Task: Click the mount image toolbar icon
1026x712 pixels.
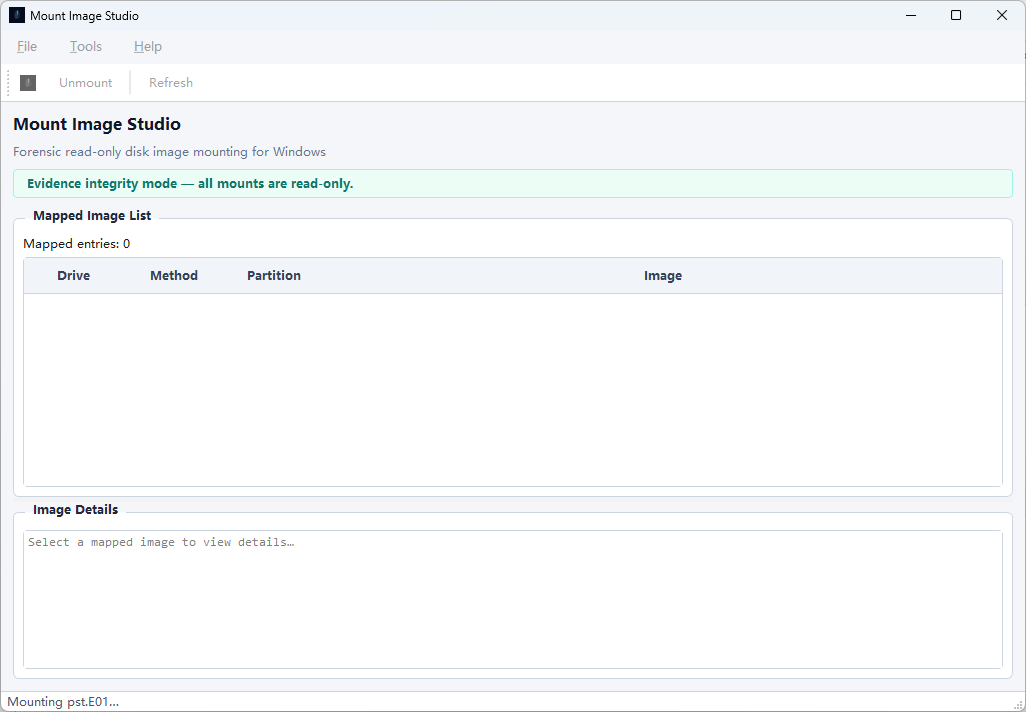Action: click(x=27, y=82)
